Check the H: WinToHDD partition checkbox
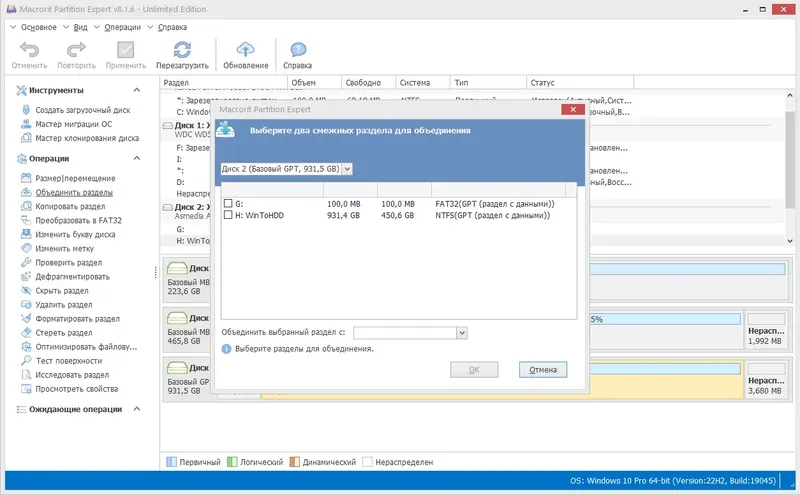The height and width of the screenshot is (495, 800). pos(228,215)
